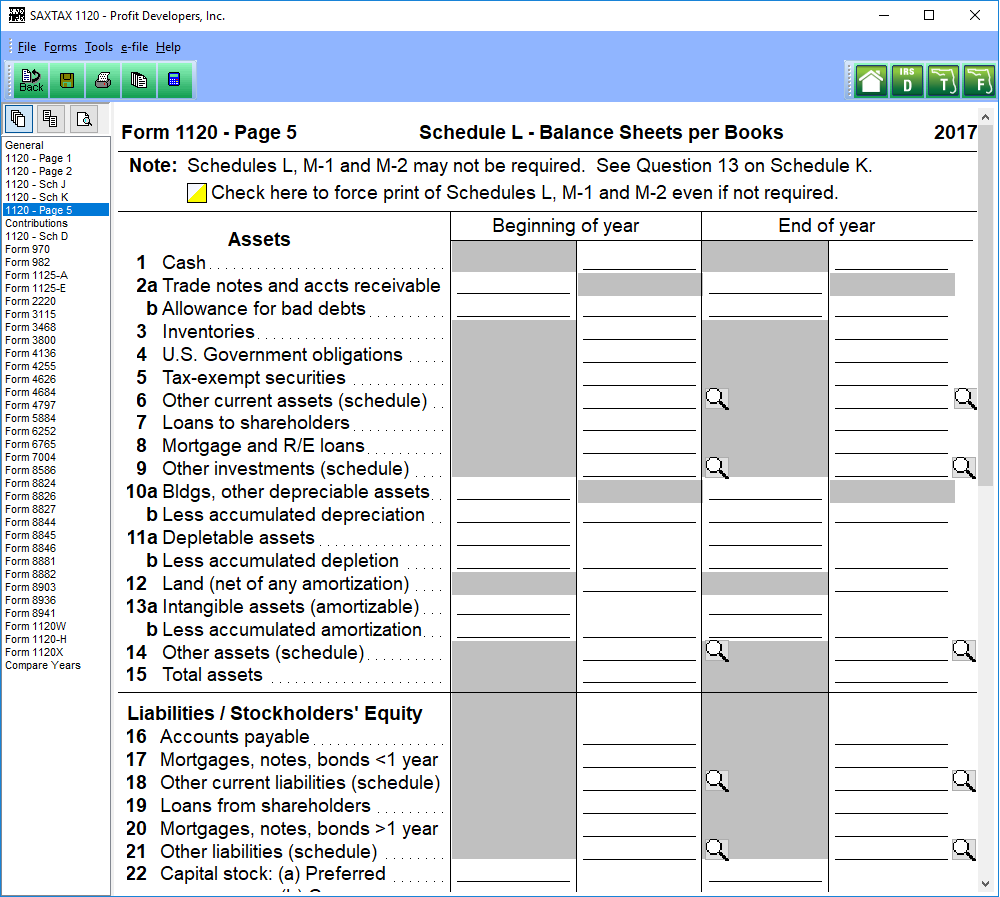Open the copy pages toolbar icon
The image size is (1000, 897).
click(138, 80)
